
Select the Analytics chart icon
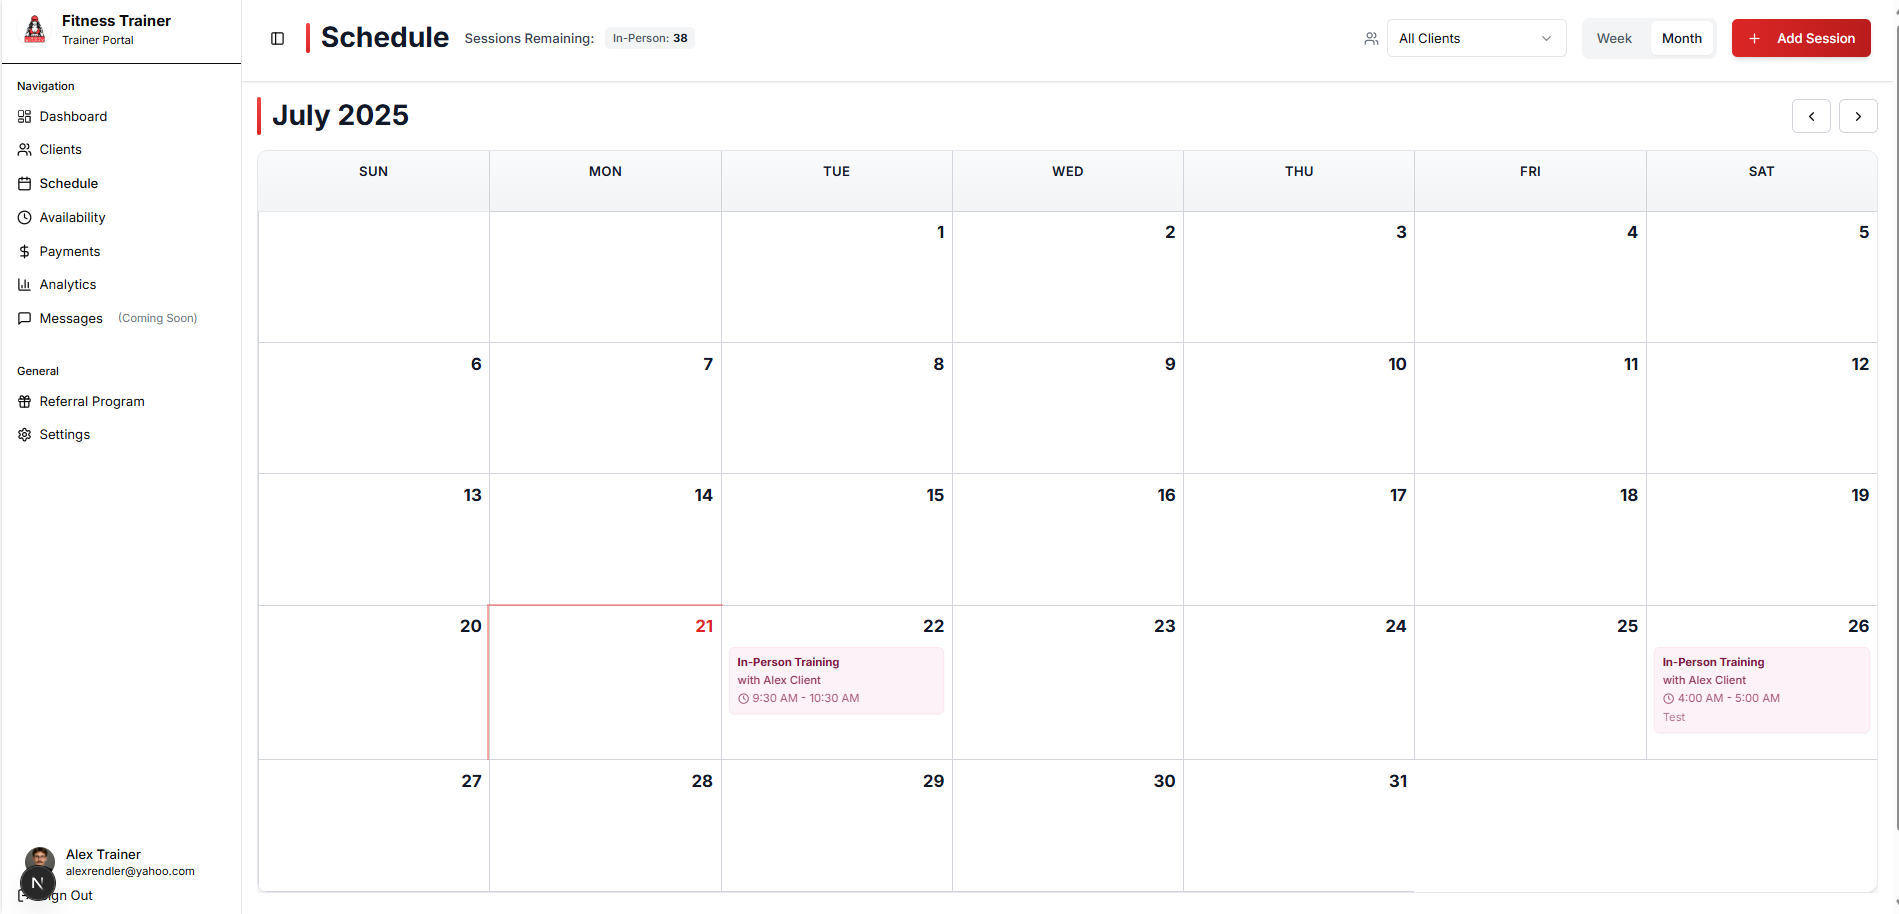click(24, 284)
